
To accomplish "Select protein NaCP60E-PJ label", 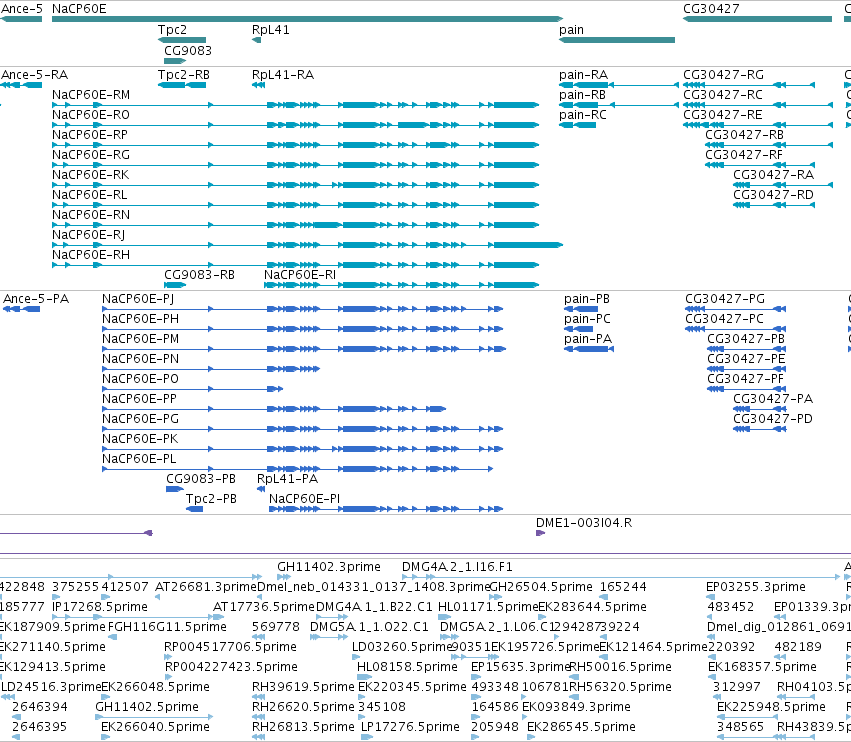I will click(x=138, y=299).
